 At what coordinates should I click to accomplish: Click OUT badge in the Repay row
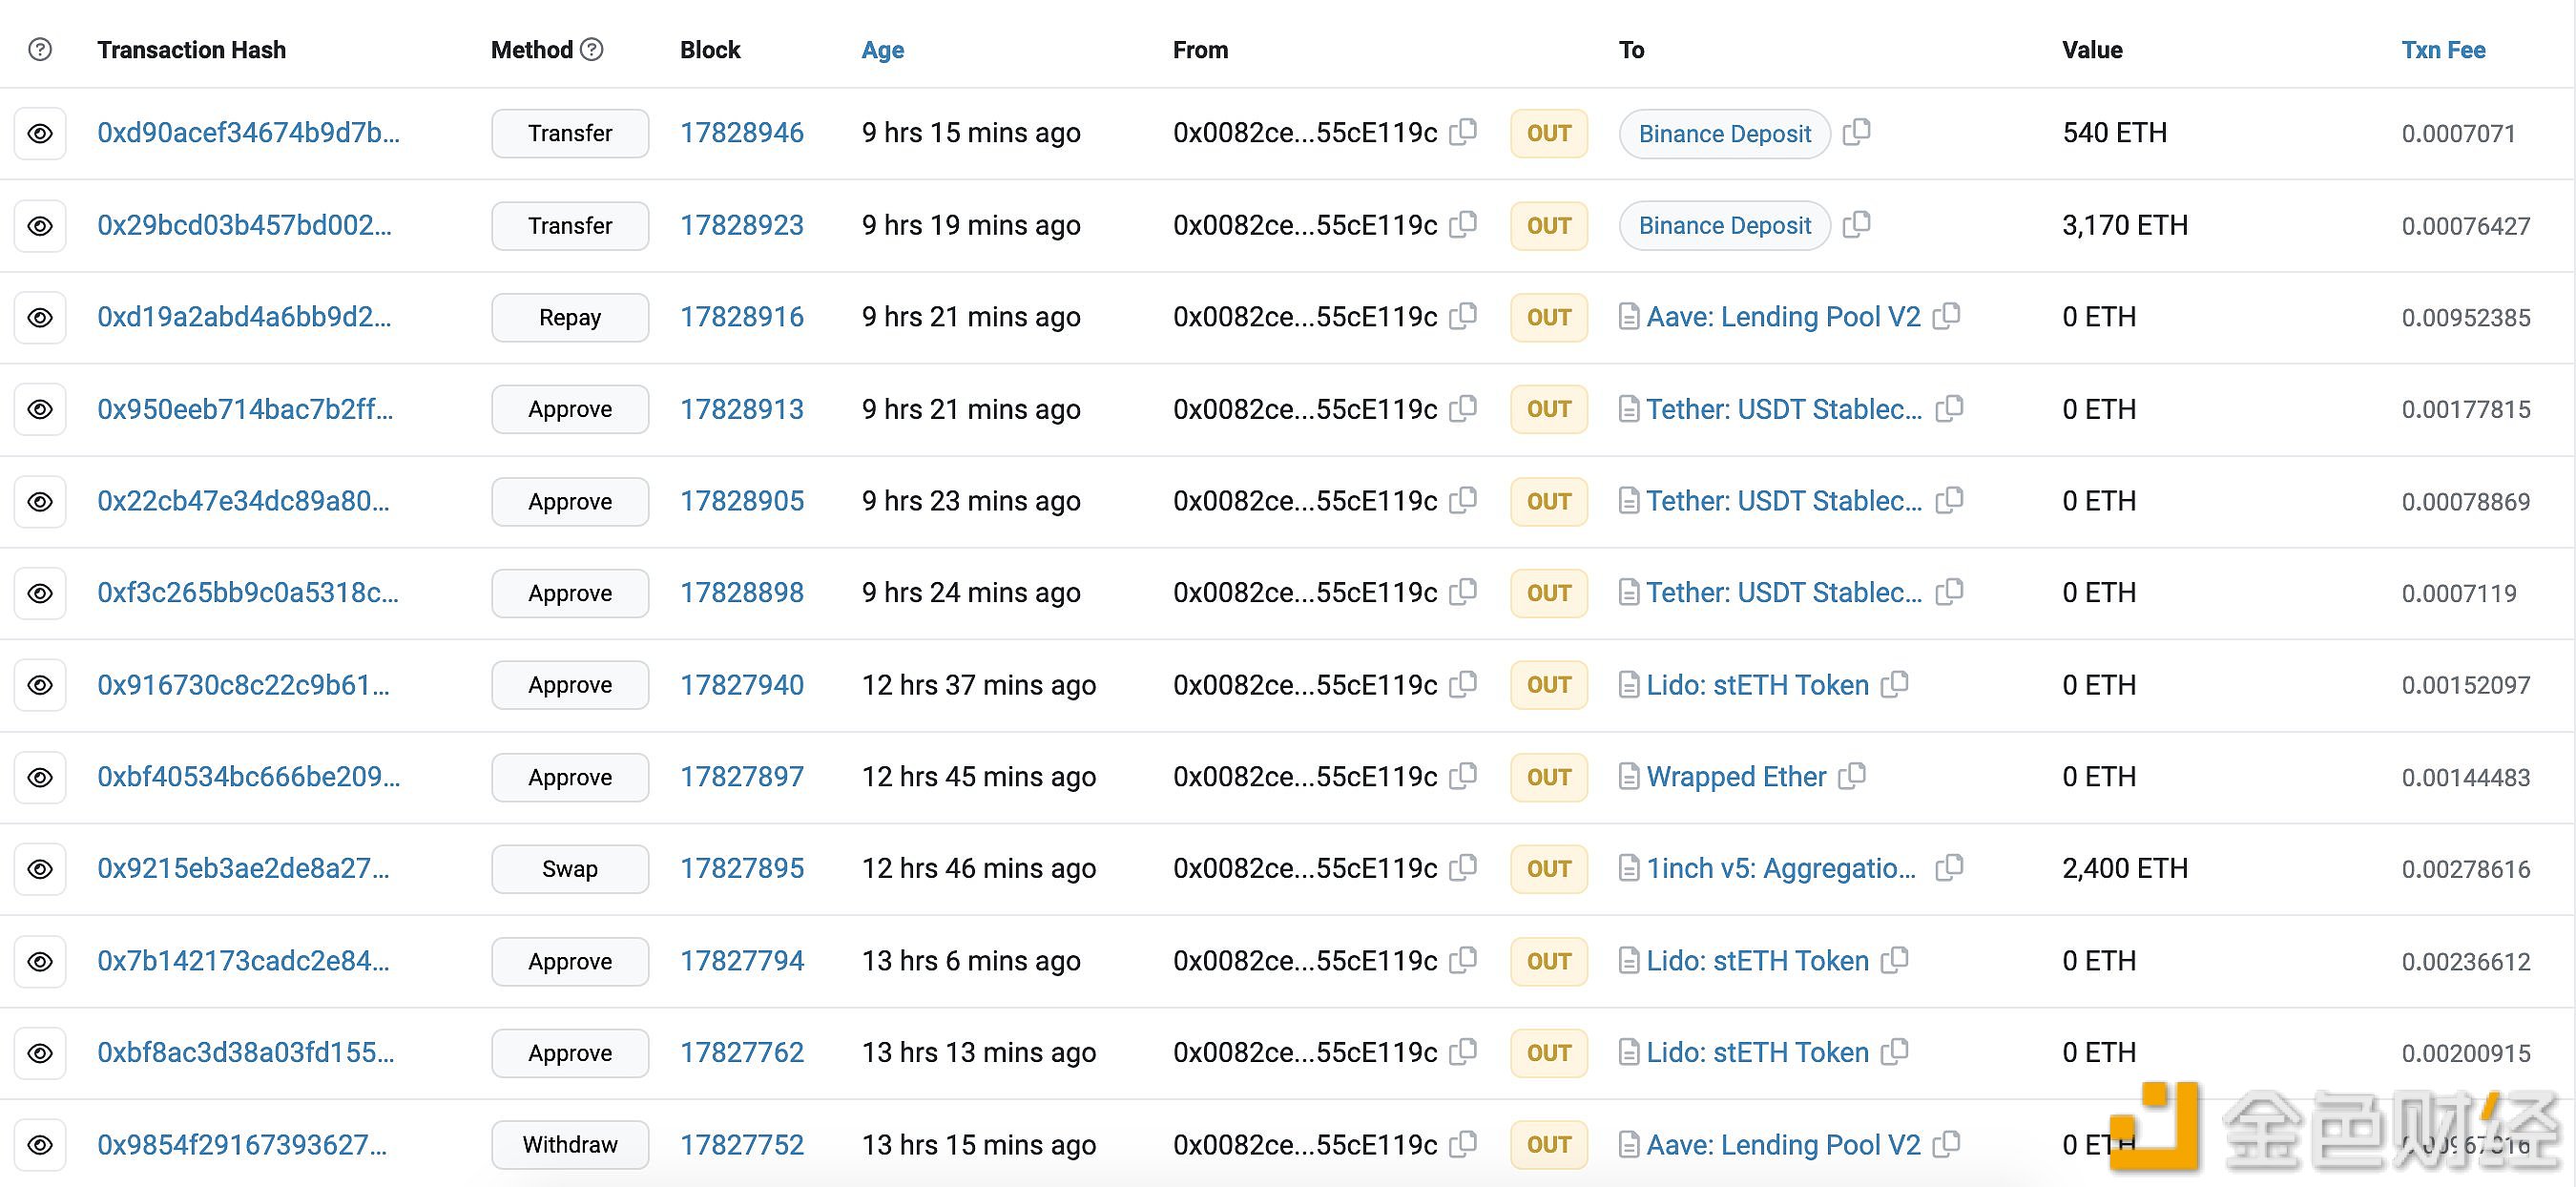(x=1549, y=317)
